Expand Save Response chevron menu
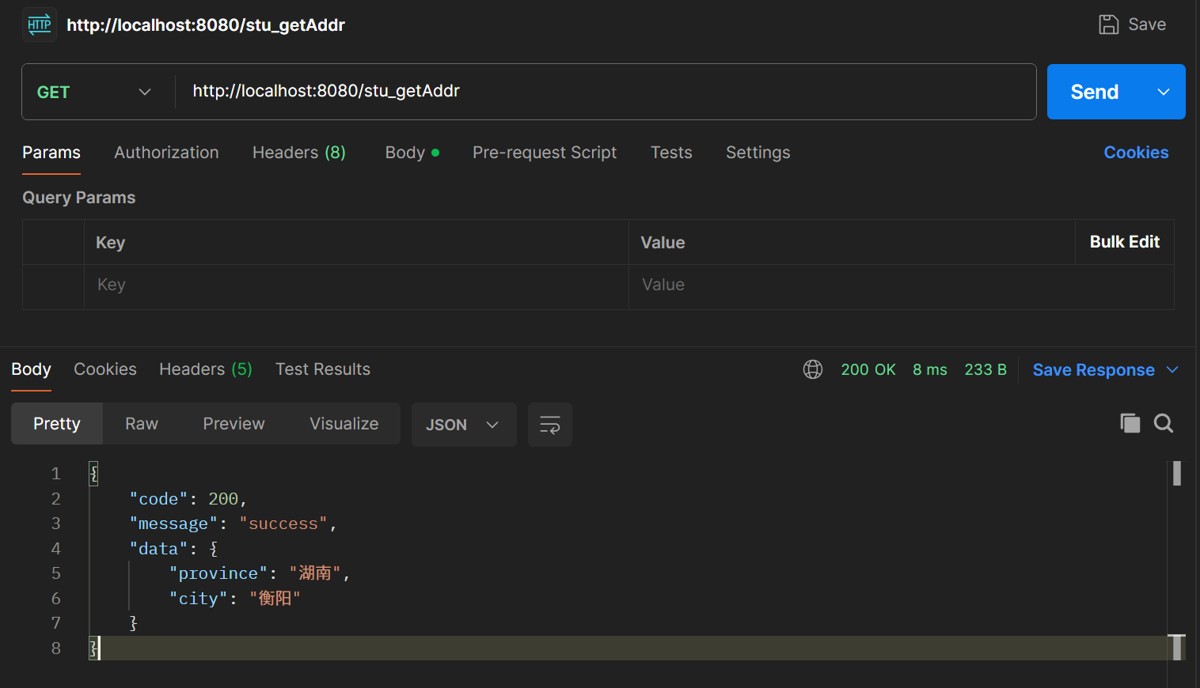Screen dimensions: 1200x688 click(x=1173, y=370)
